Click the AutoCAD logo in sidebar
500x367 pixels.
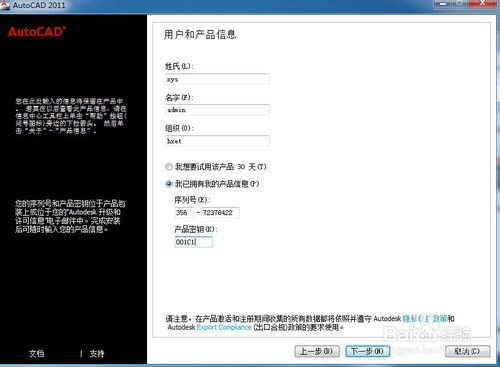tap(37, 32)
